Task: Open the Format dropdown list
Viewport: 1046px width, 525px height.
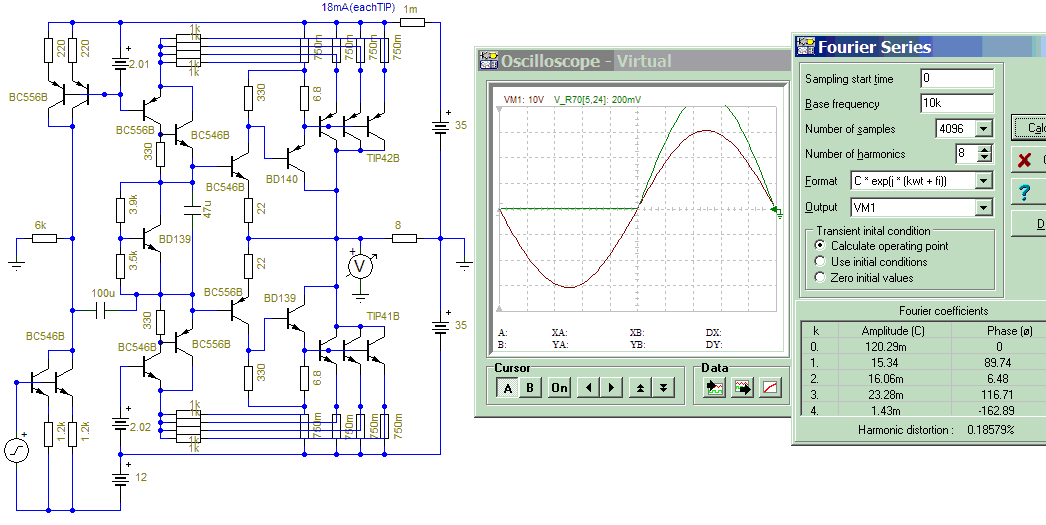Action: pyautogui.click(x=983, y=181)
